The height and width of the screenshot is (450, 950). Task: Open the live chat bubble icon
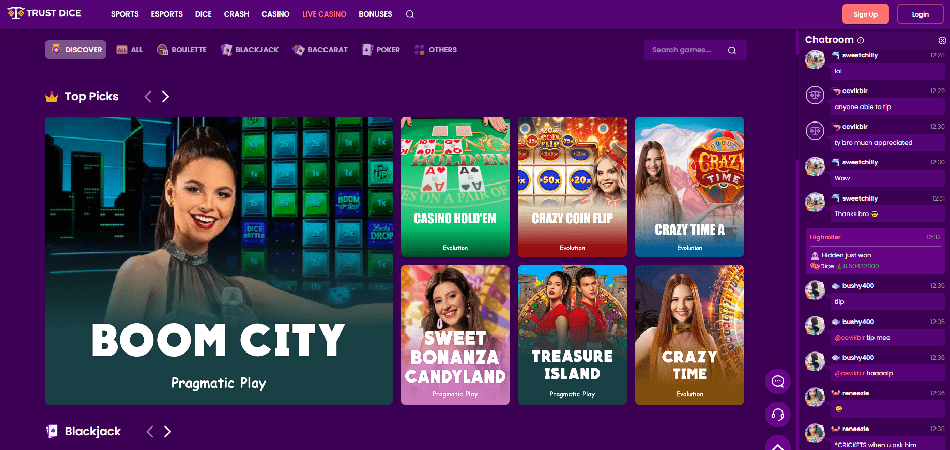coord(778,382)
